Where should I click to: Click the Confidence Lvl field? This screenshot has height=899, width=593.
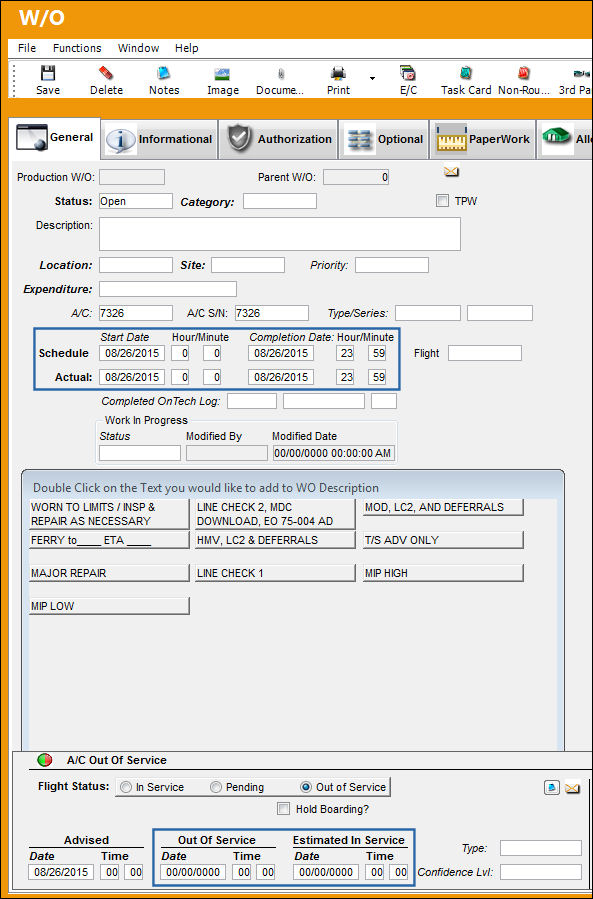click(x=540, y=873)
